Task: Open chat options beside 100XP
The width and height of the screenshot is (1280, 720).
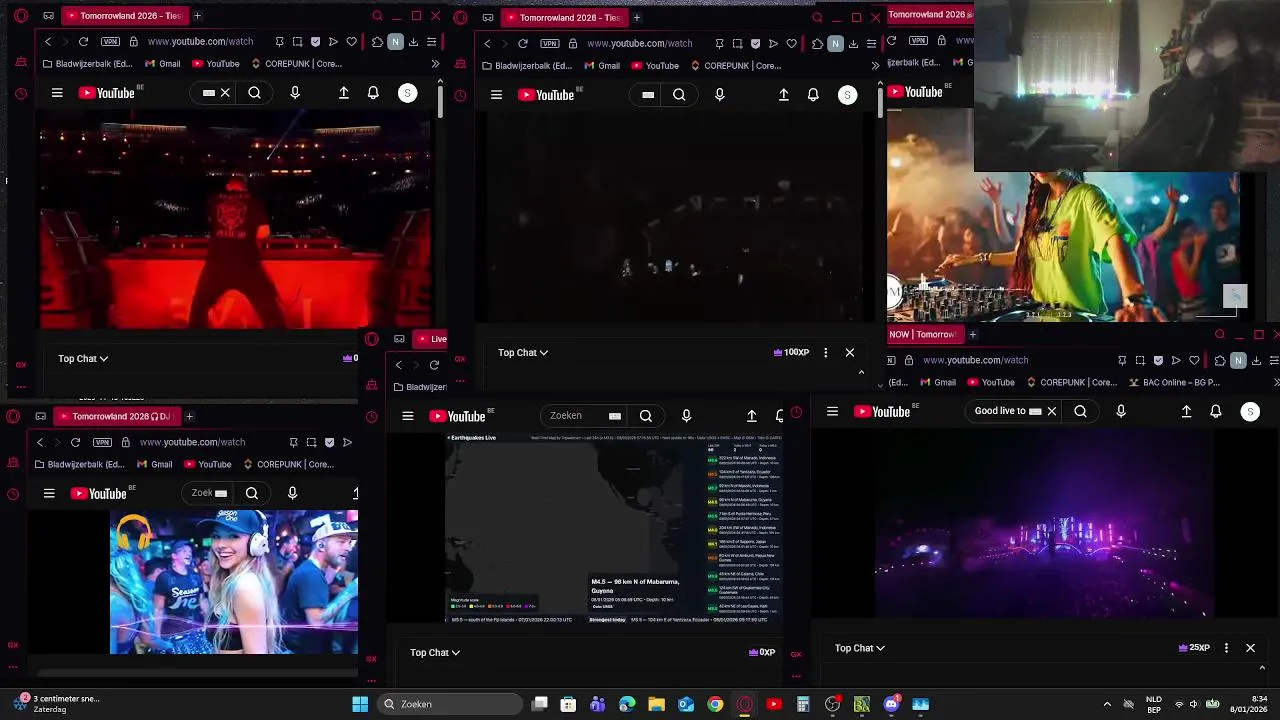Action: point(825,352)
